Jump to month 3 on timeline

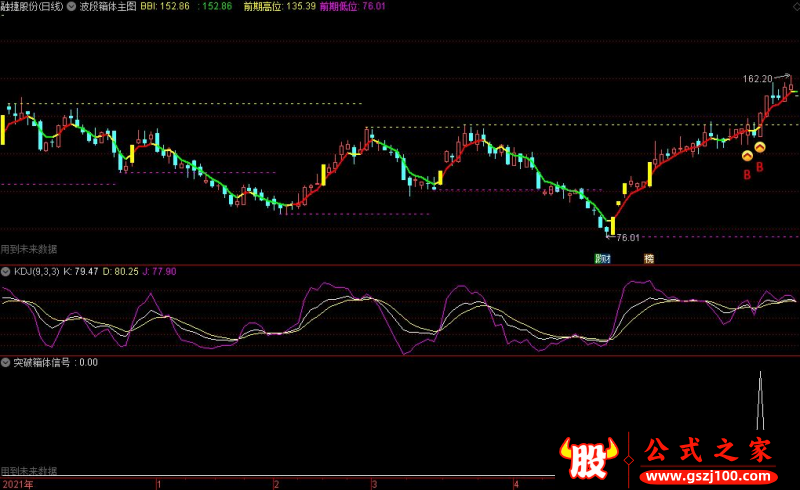pos(374,484)
